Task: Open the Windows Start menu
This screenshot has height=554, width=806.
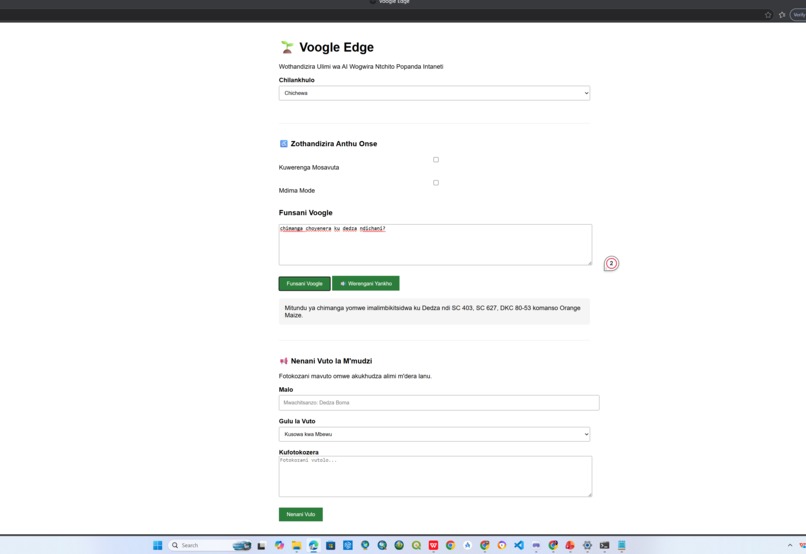Action: [158, 545]
